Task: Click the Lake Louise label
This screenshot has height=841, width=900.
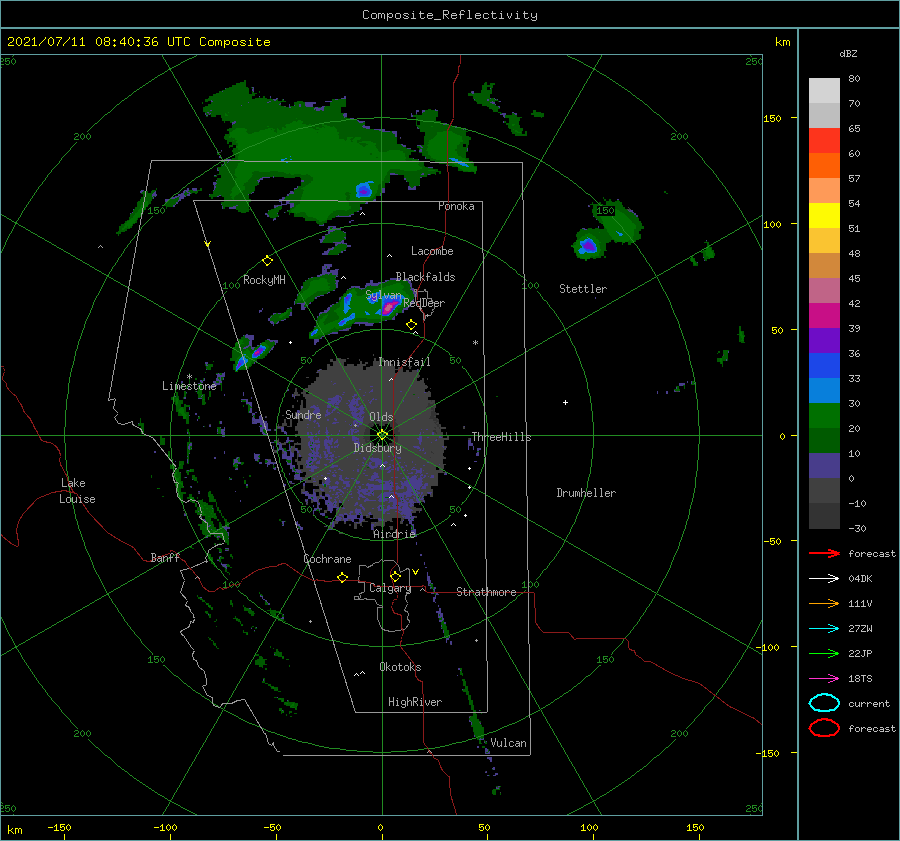Action: [77, 491]
